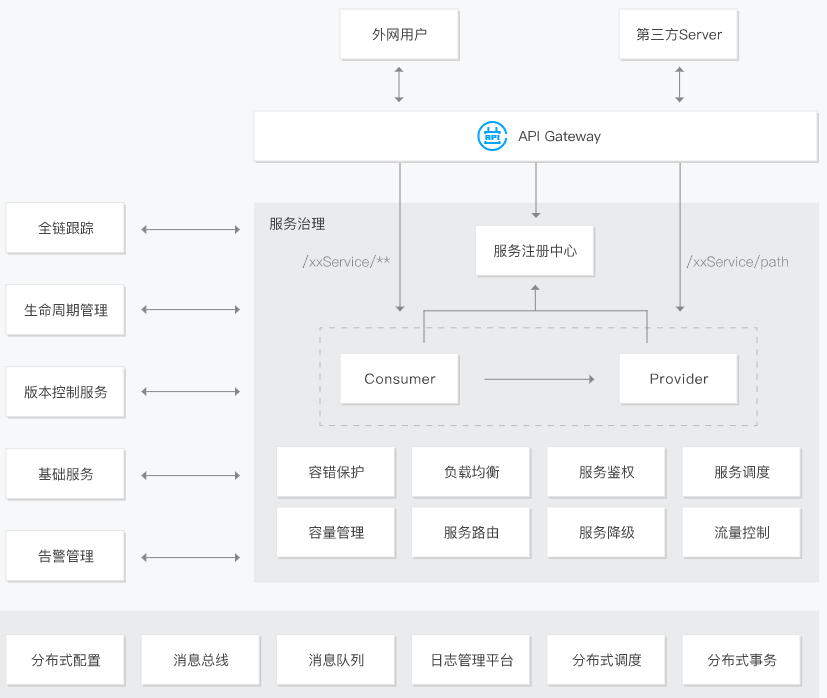Viewport: 827px width, 698px height.
Task: Select the 流量控制 module
Action: coord(742,533)
